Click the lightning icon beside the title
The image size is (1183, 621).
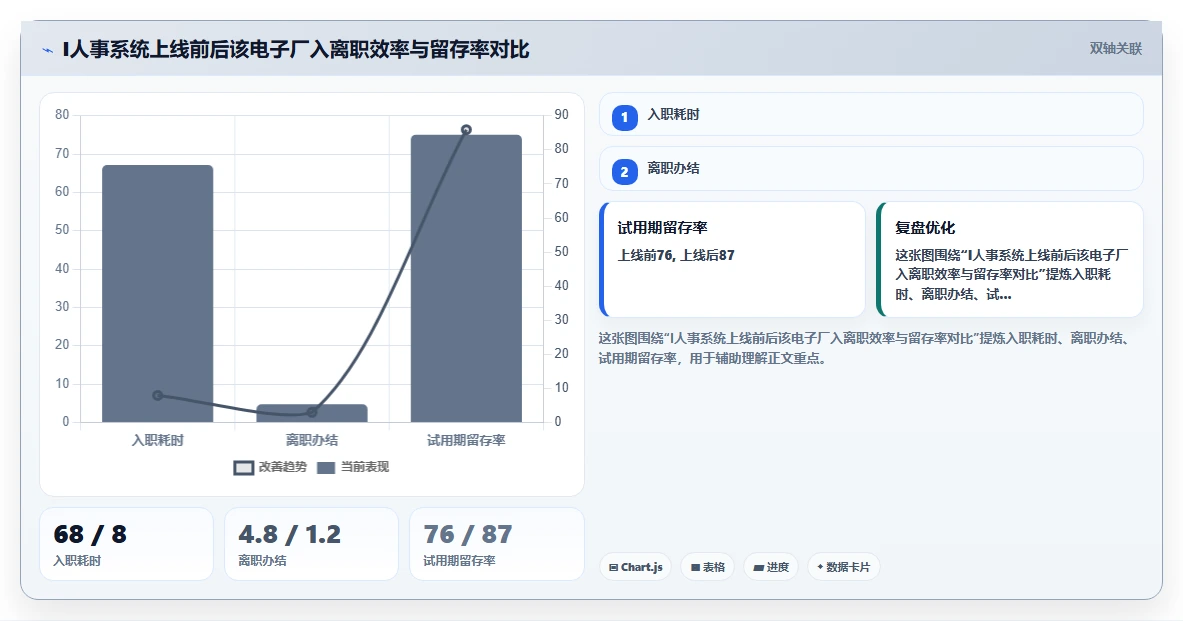click(x=48, y=51)
